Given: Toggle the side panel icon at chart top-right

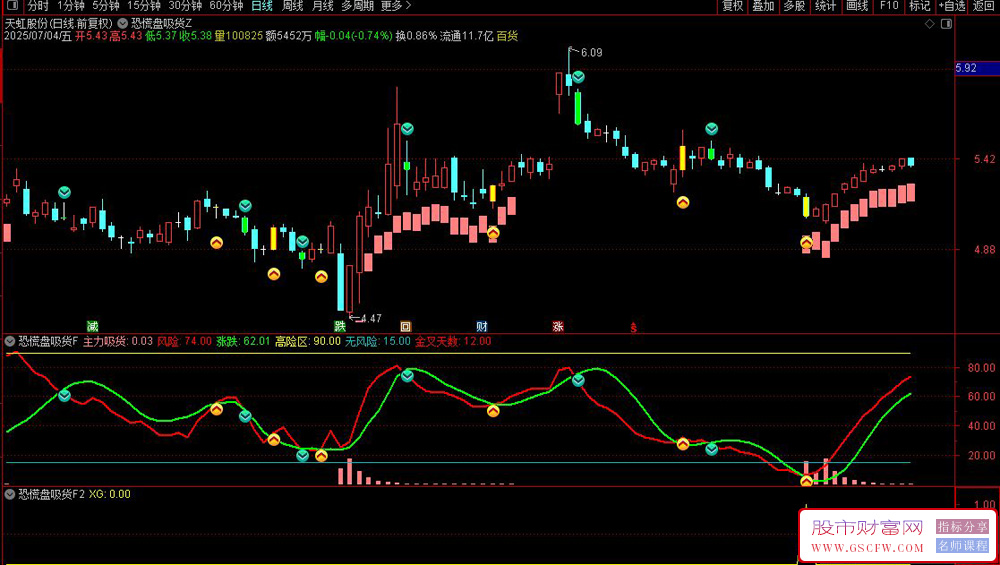Looking at the screenshot, I should (946, 24).
